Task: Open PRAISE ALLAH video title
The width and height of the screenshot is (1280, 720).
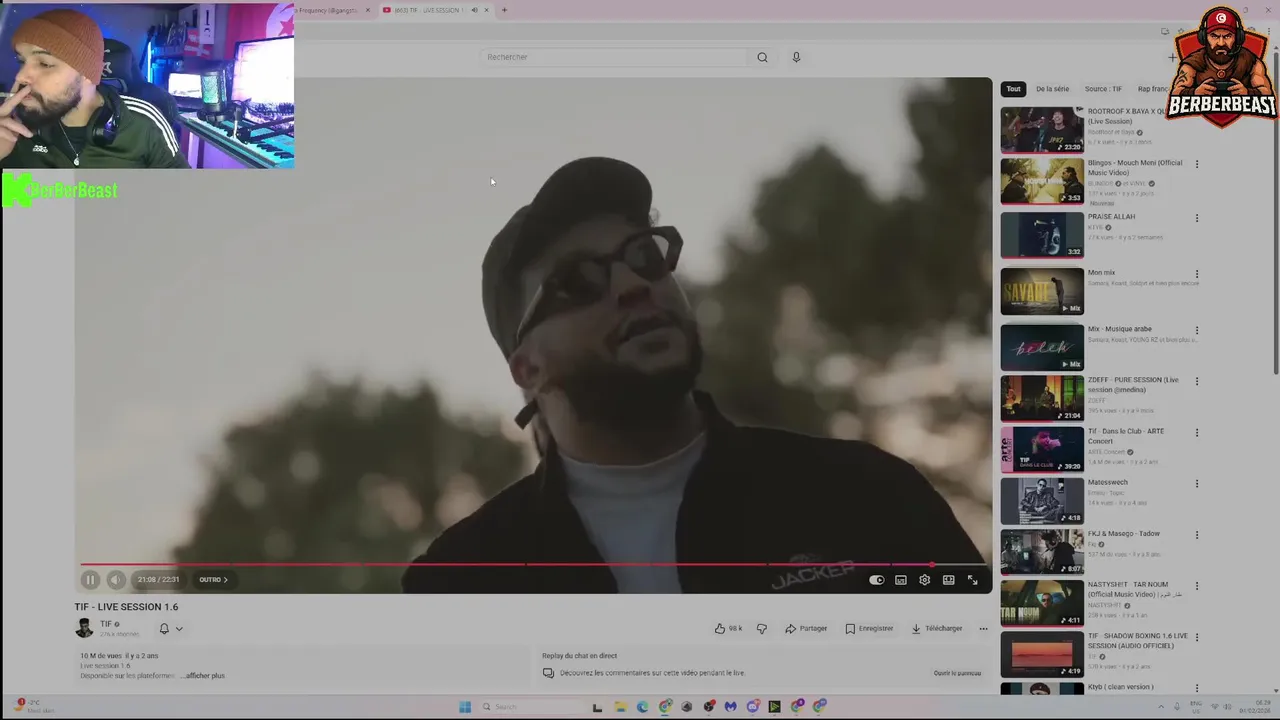Action: click(x=1111, y=217)
